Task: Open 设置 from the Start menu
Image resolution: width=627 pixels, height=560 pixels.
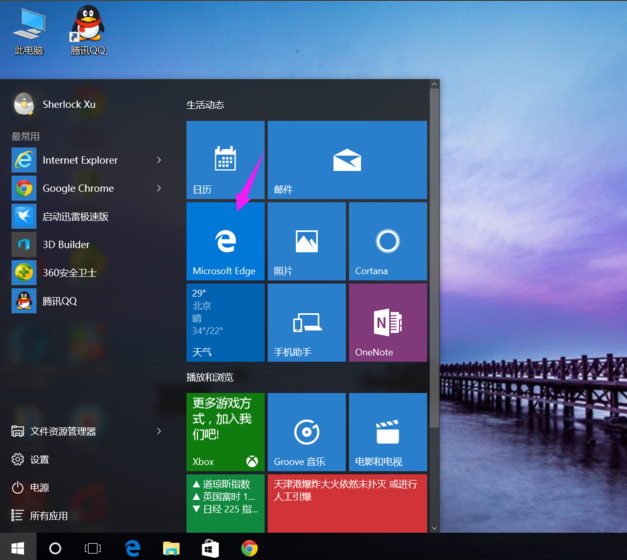Action: (39, 459)
